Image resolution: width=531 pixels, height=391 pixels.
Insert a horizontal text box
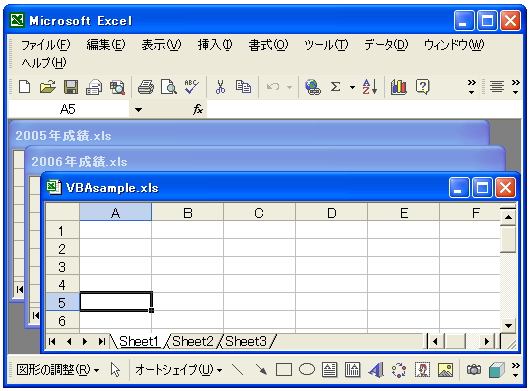(330, 370)
